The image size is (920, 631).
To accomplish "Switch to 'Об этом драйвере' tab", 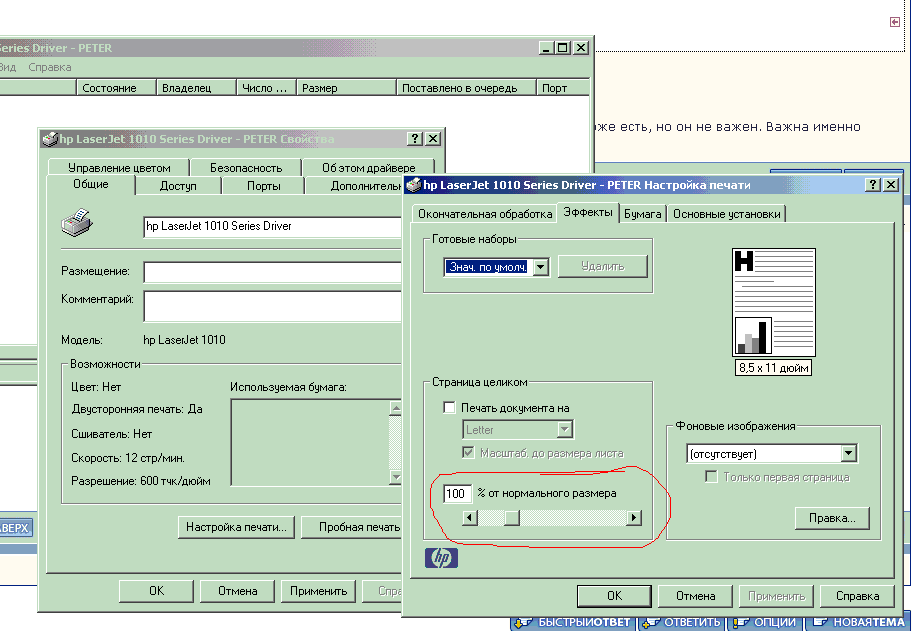I will point(368,168).
